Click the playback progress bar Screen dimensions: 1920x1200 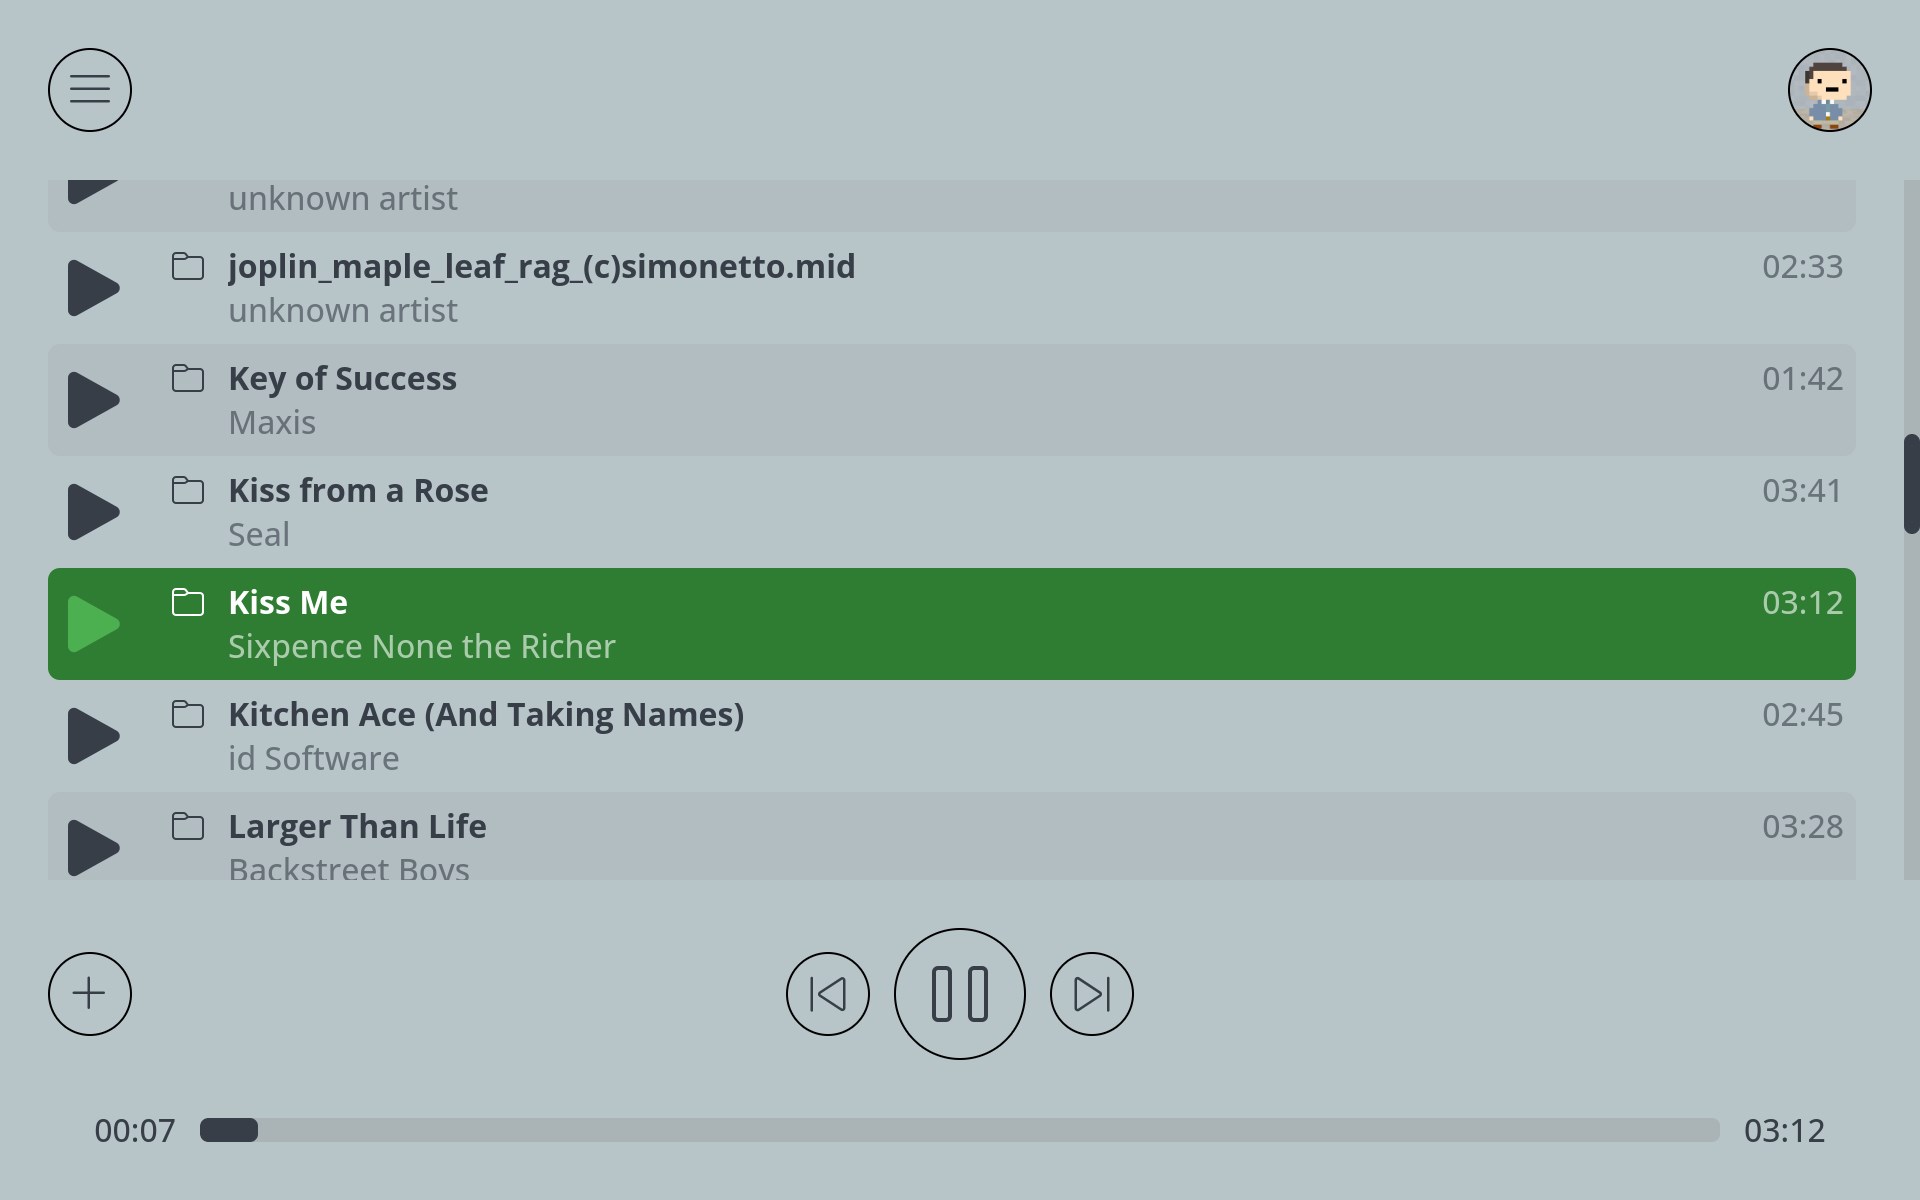(x=960, y=1130)
